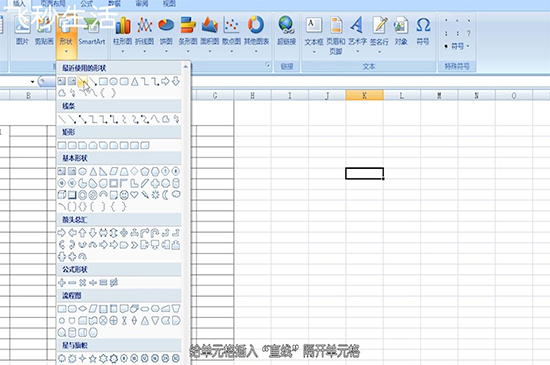
Task: Click the selected cell in column K
Action: 364,173
